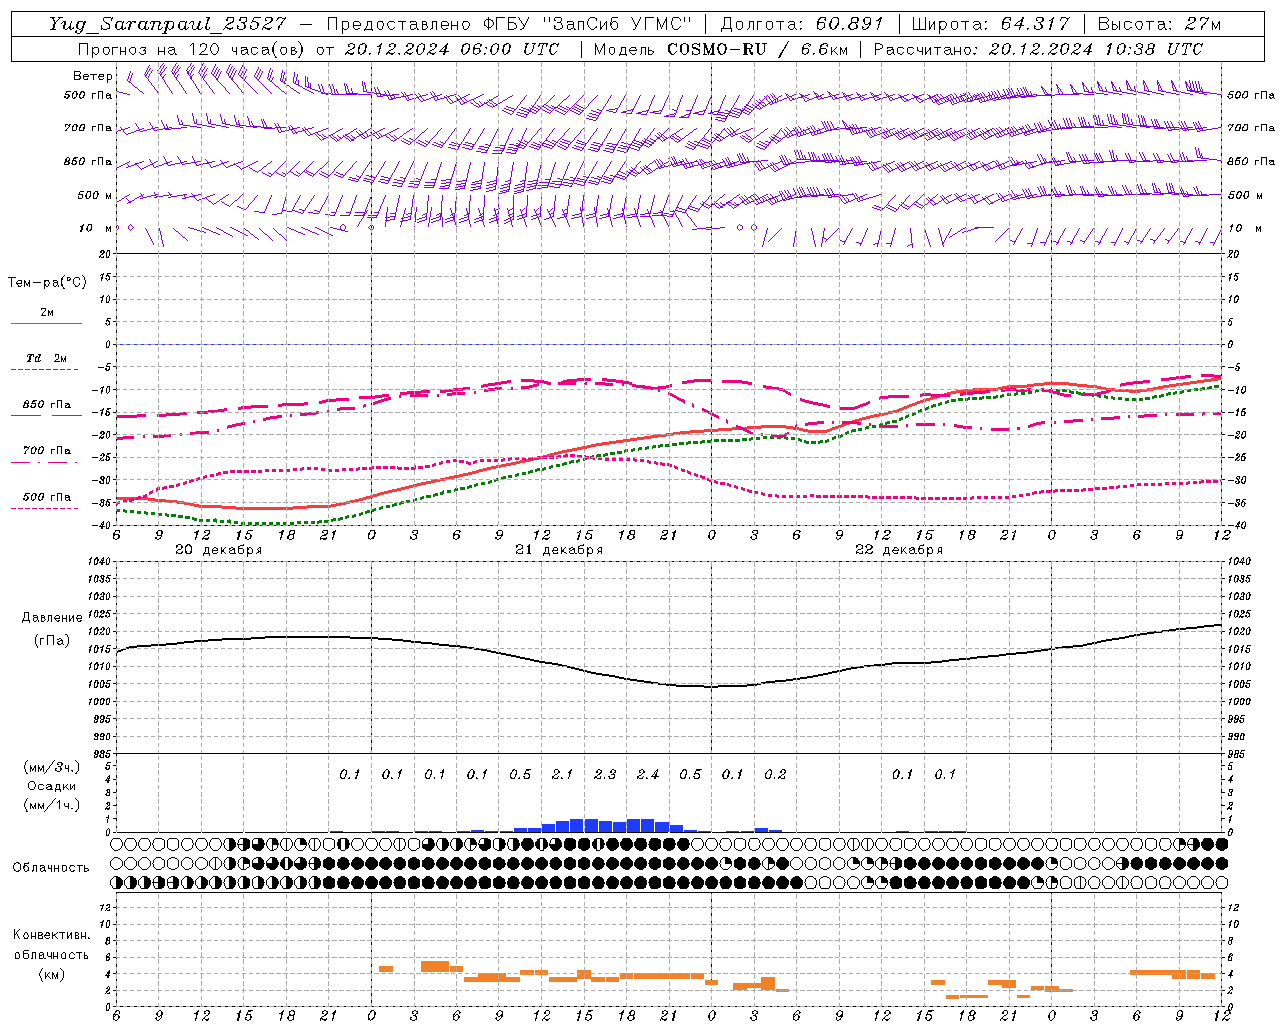Click the station title Yug_Saranpaul_23527

(167, 24)
